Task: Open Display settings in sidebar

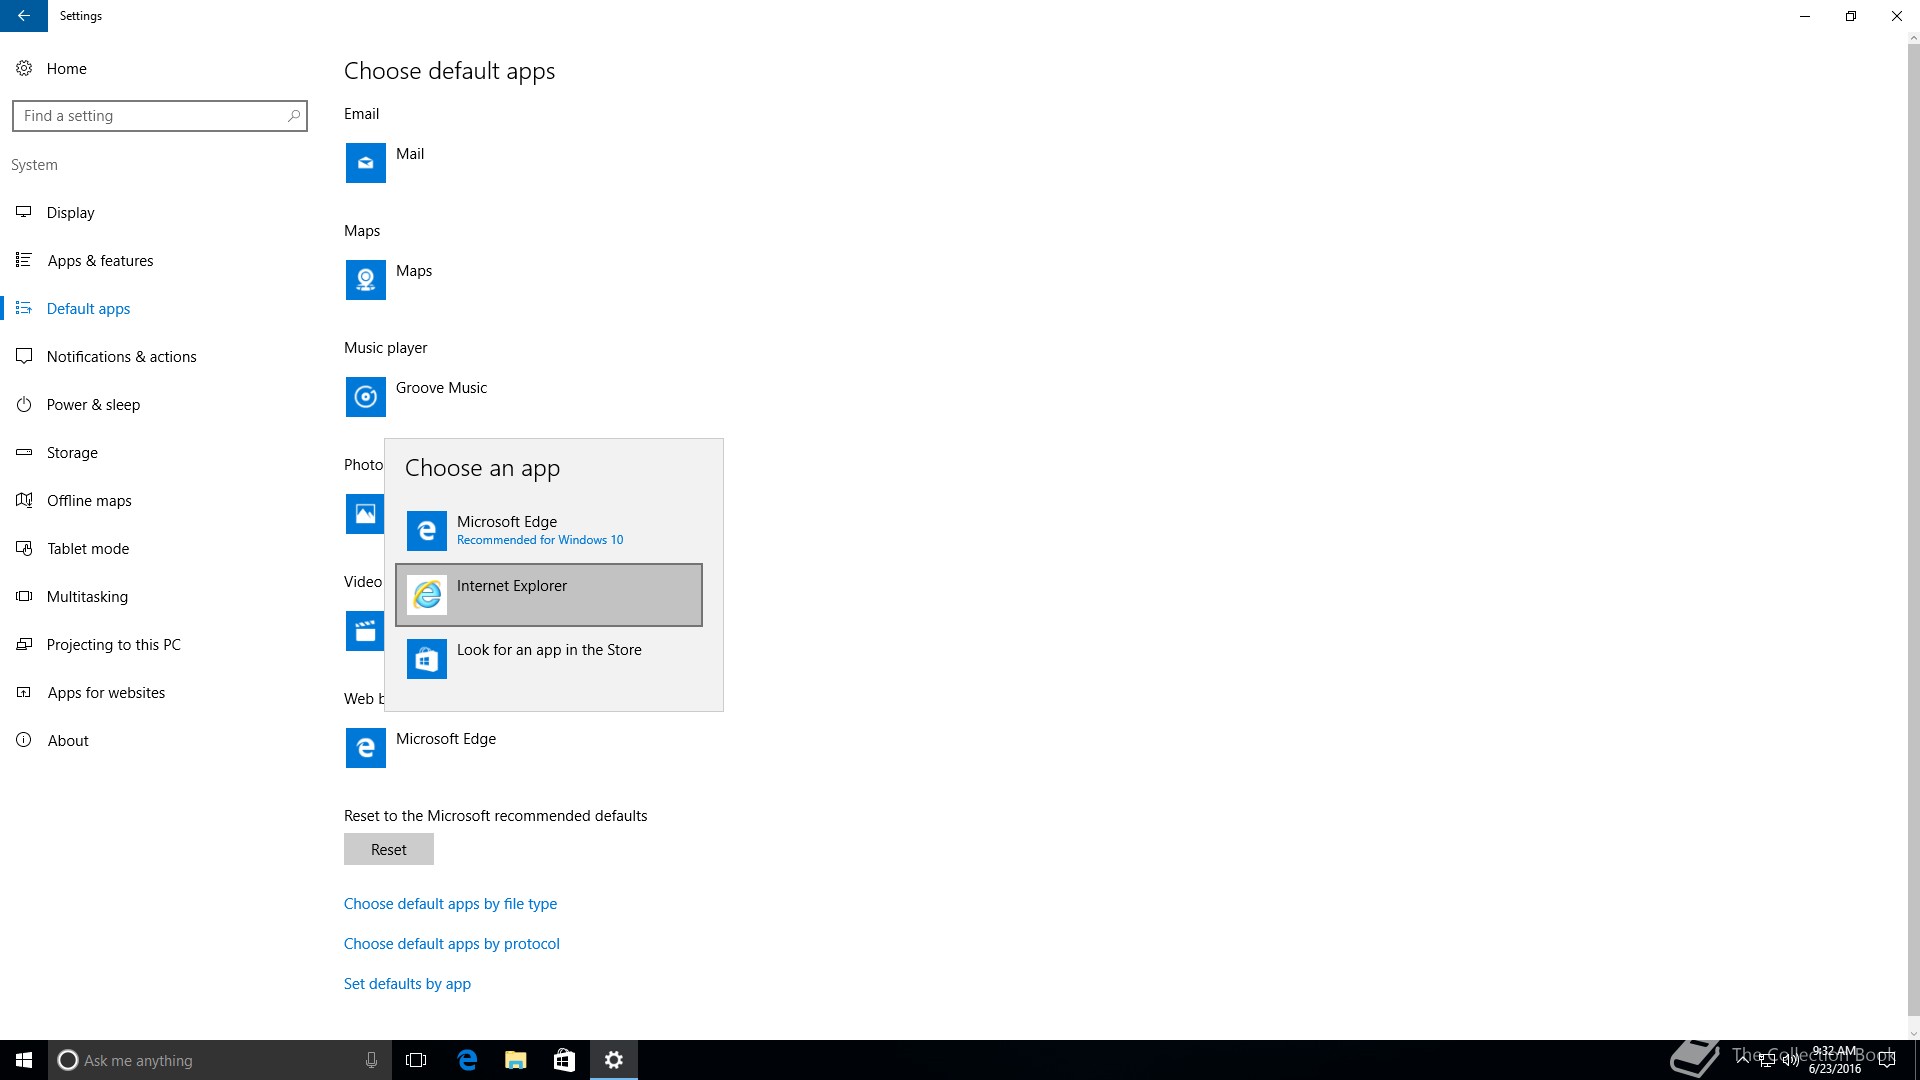Action: click(70, 213)
